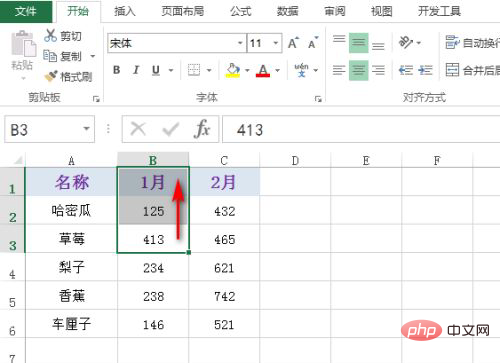The height and width of the screenshot is (363, 500).
Task: Open the Paste options arrow
Action: click(x=23, y=79)
